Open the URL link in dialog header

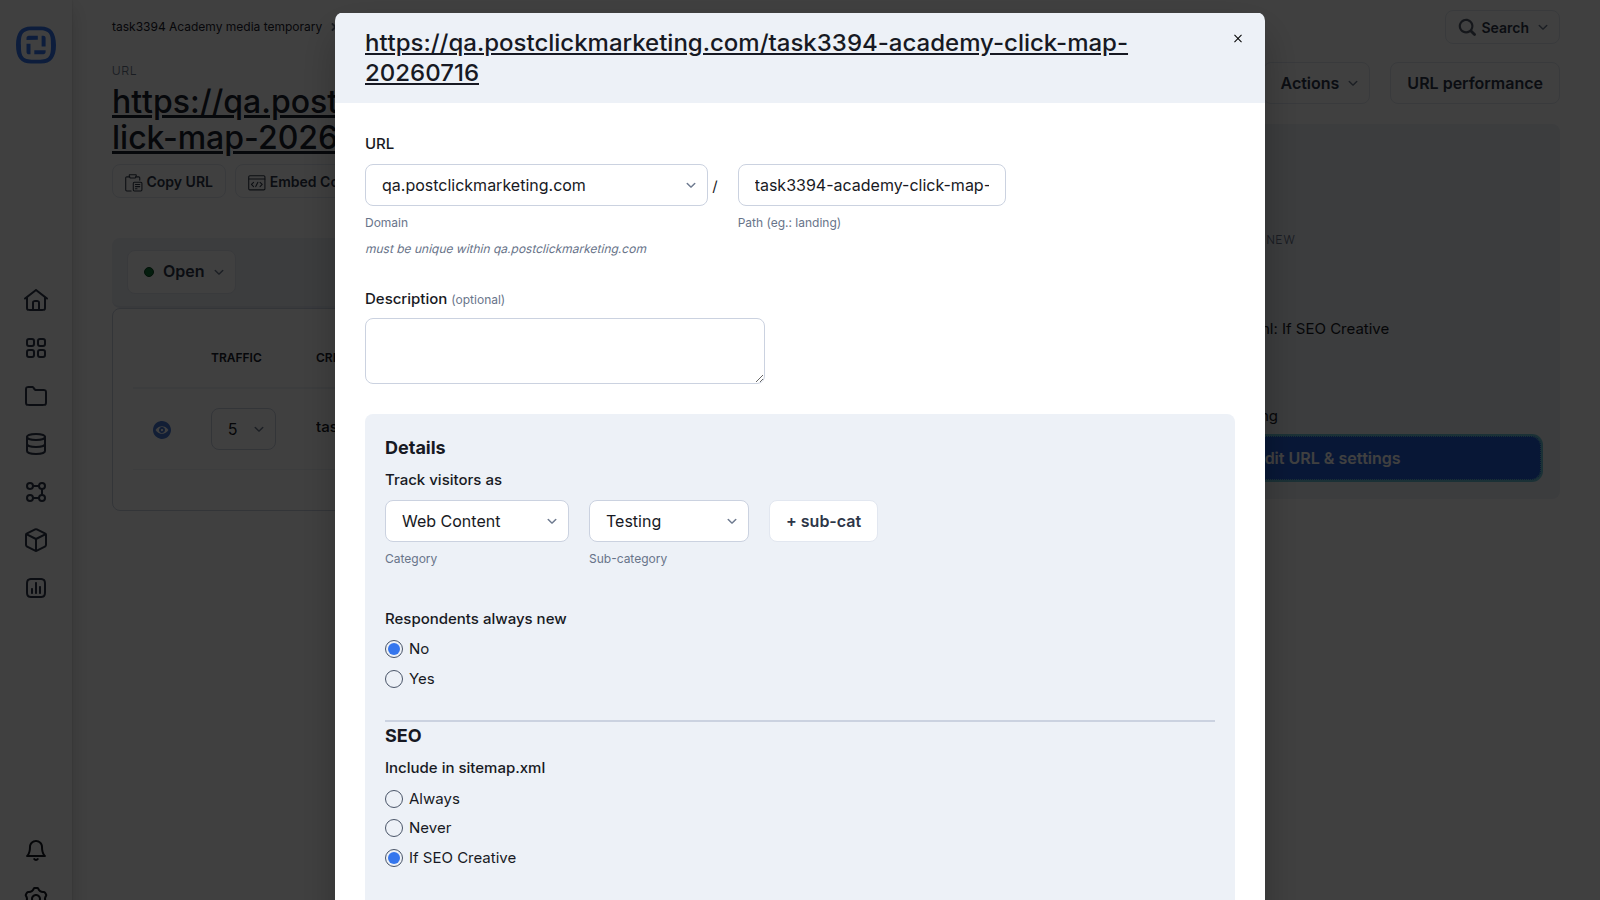[x=746, y=58]
